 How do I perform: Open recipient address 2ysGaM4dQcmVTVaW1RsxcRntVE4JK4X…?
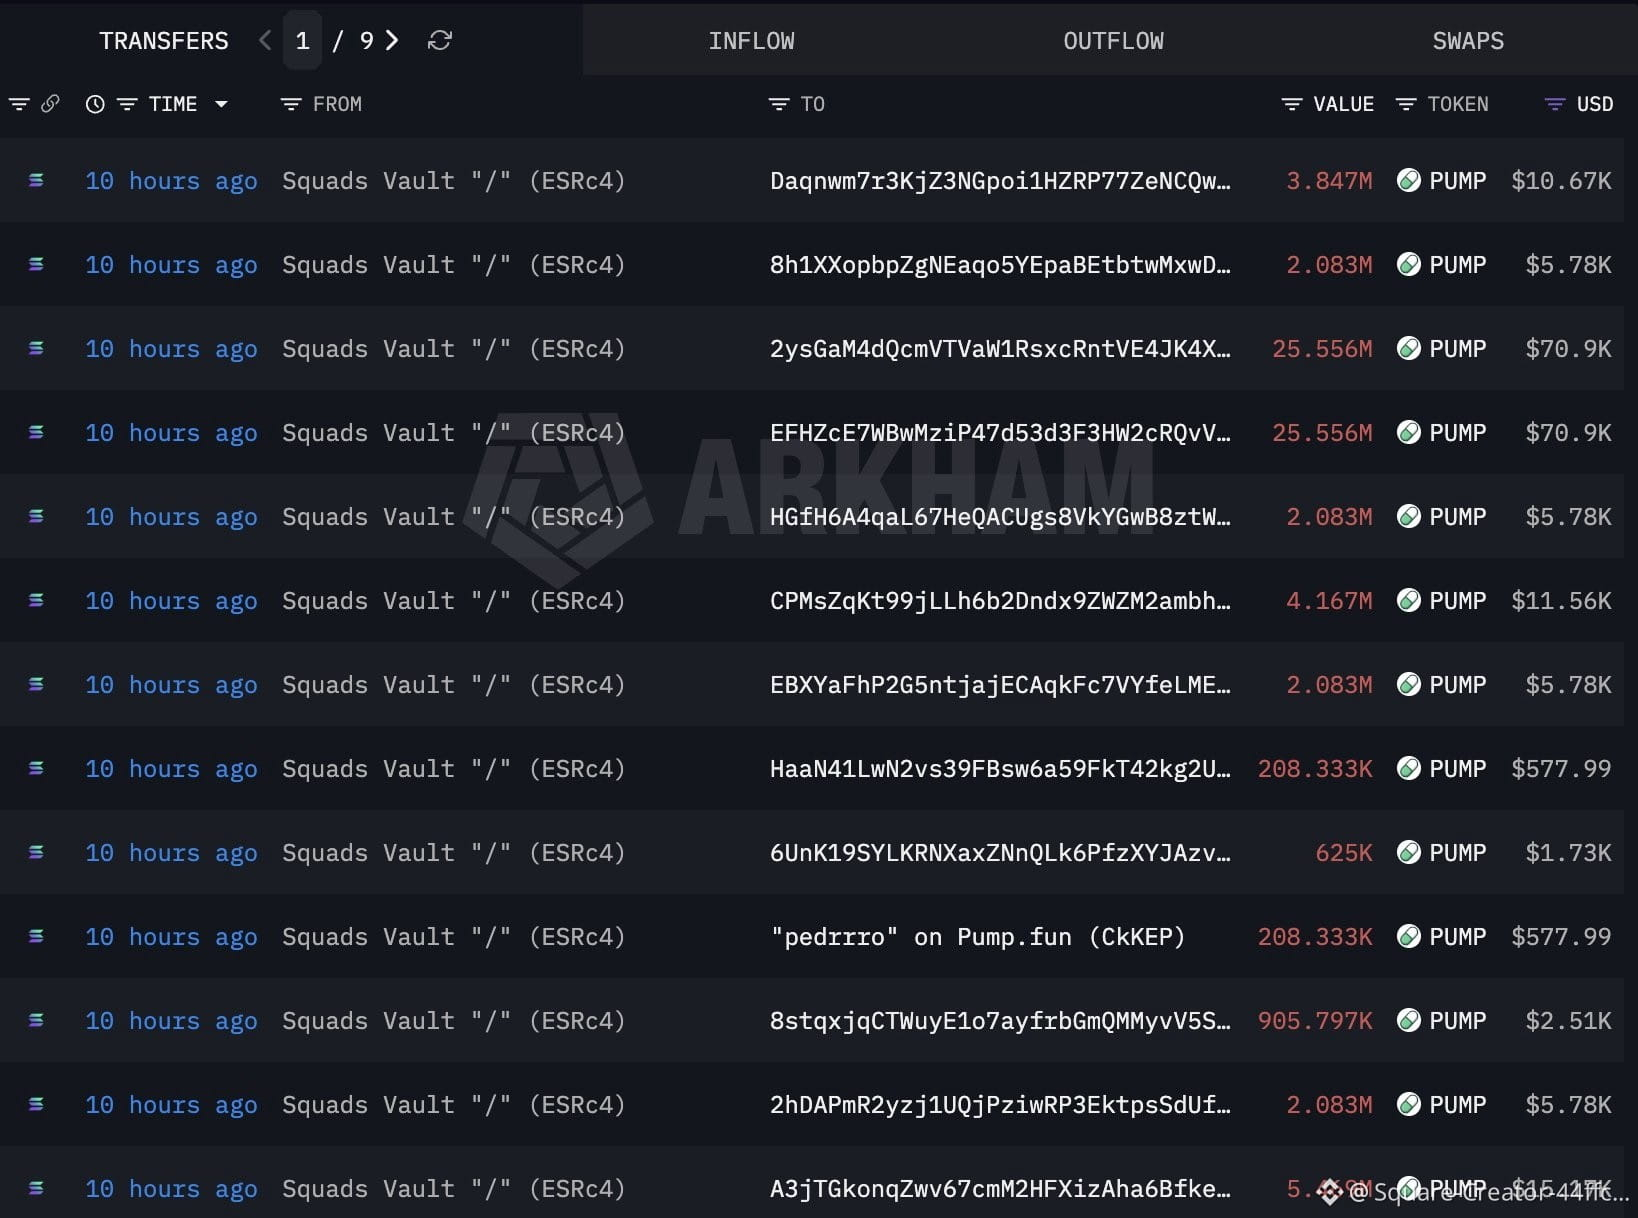[1000, 349]
